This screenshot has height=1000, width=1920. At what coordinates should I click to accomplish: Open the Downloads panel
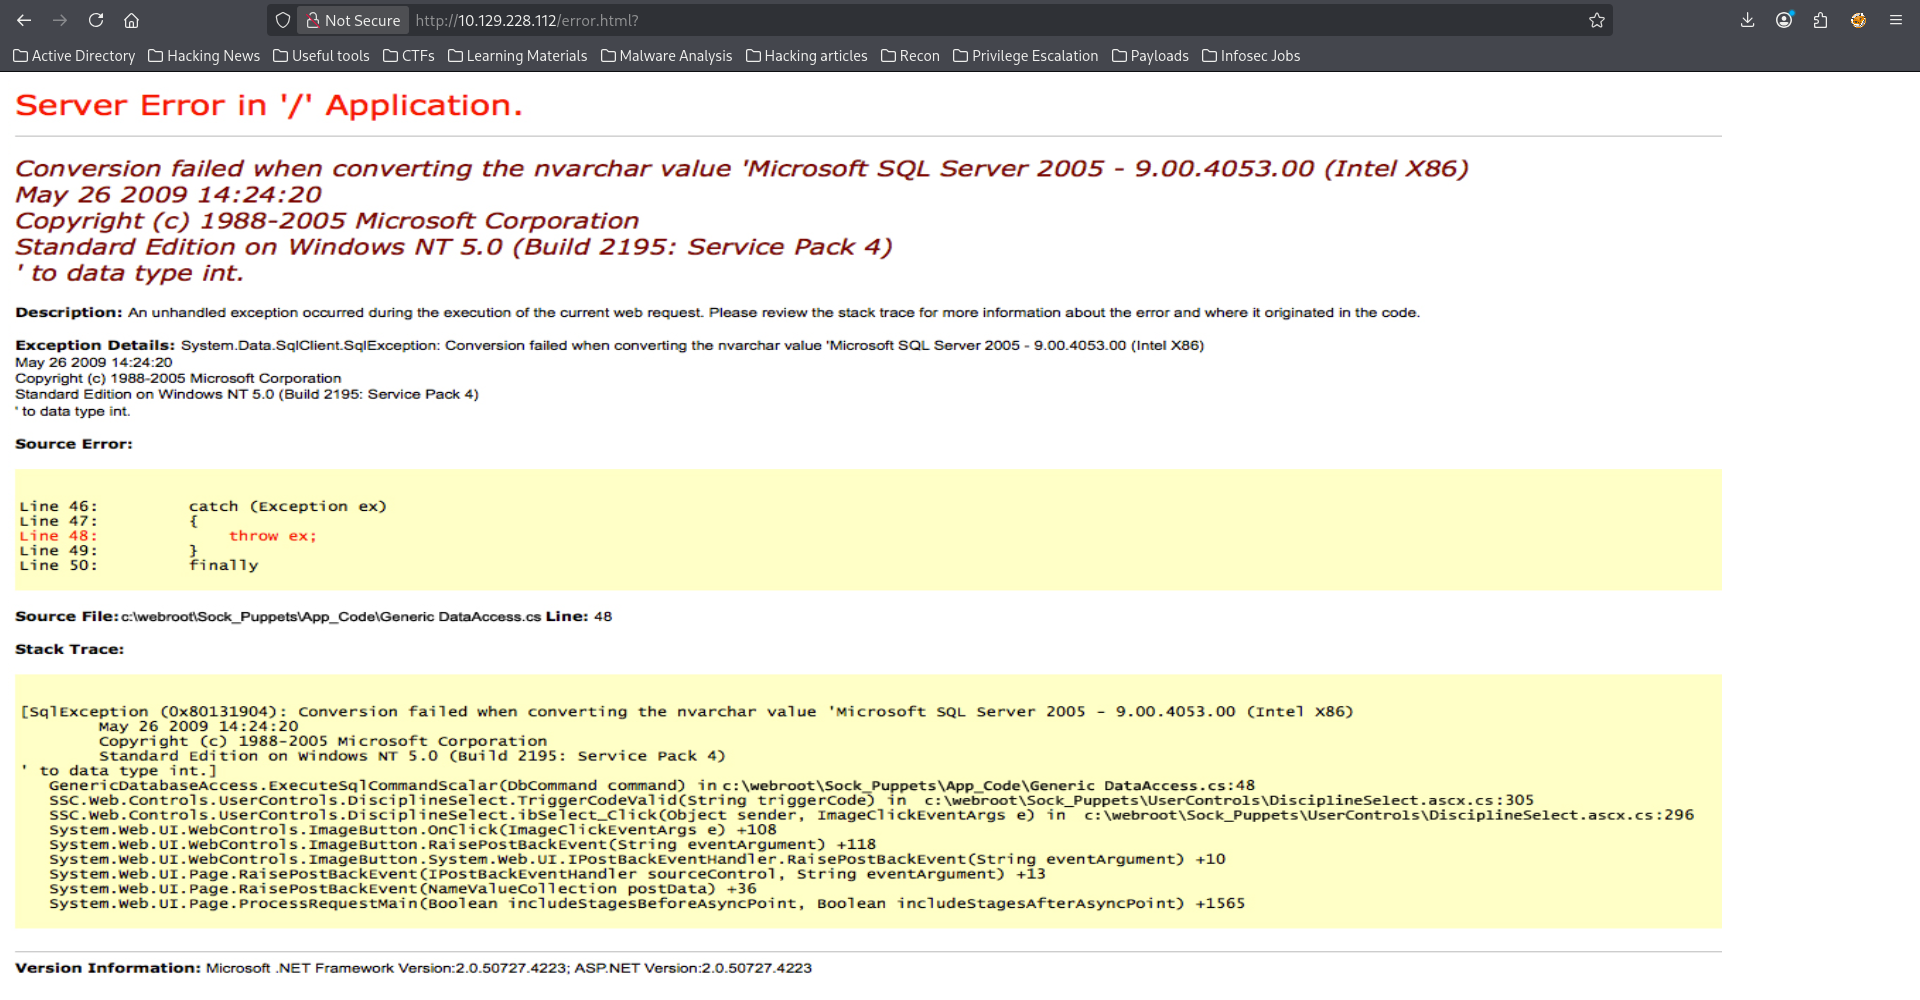click(x=1747, y=20)
